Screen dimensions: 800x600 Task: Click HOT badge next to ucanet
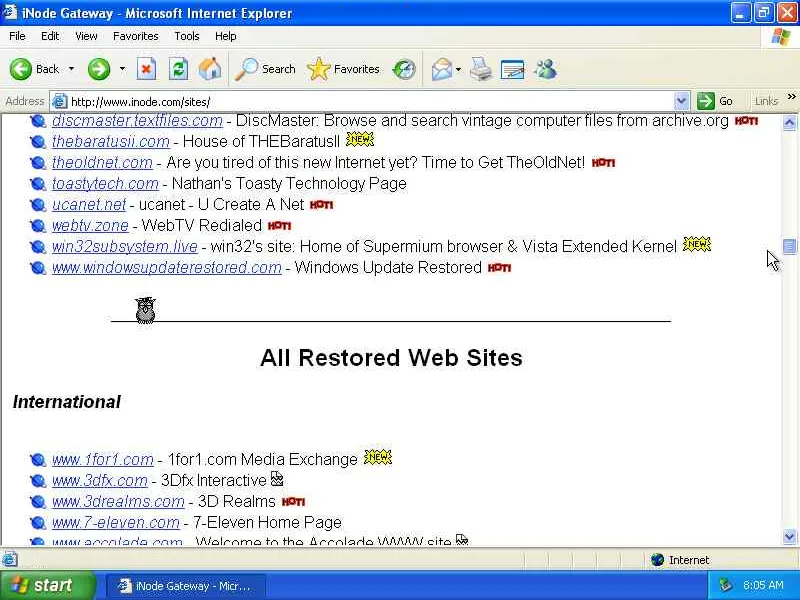(x=321, y=205)
